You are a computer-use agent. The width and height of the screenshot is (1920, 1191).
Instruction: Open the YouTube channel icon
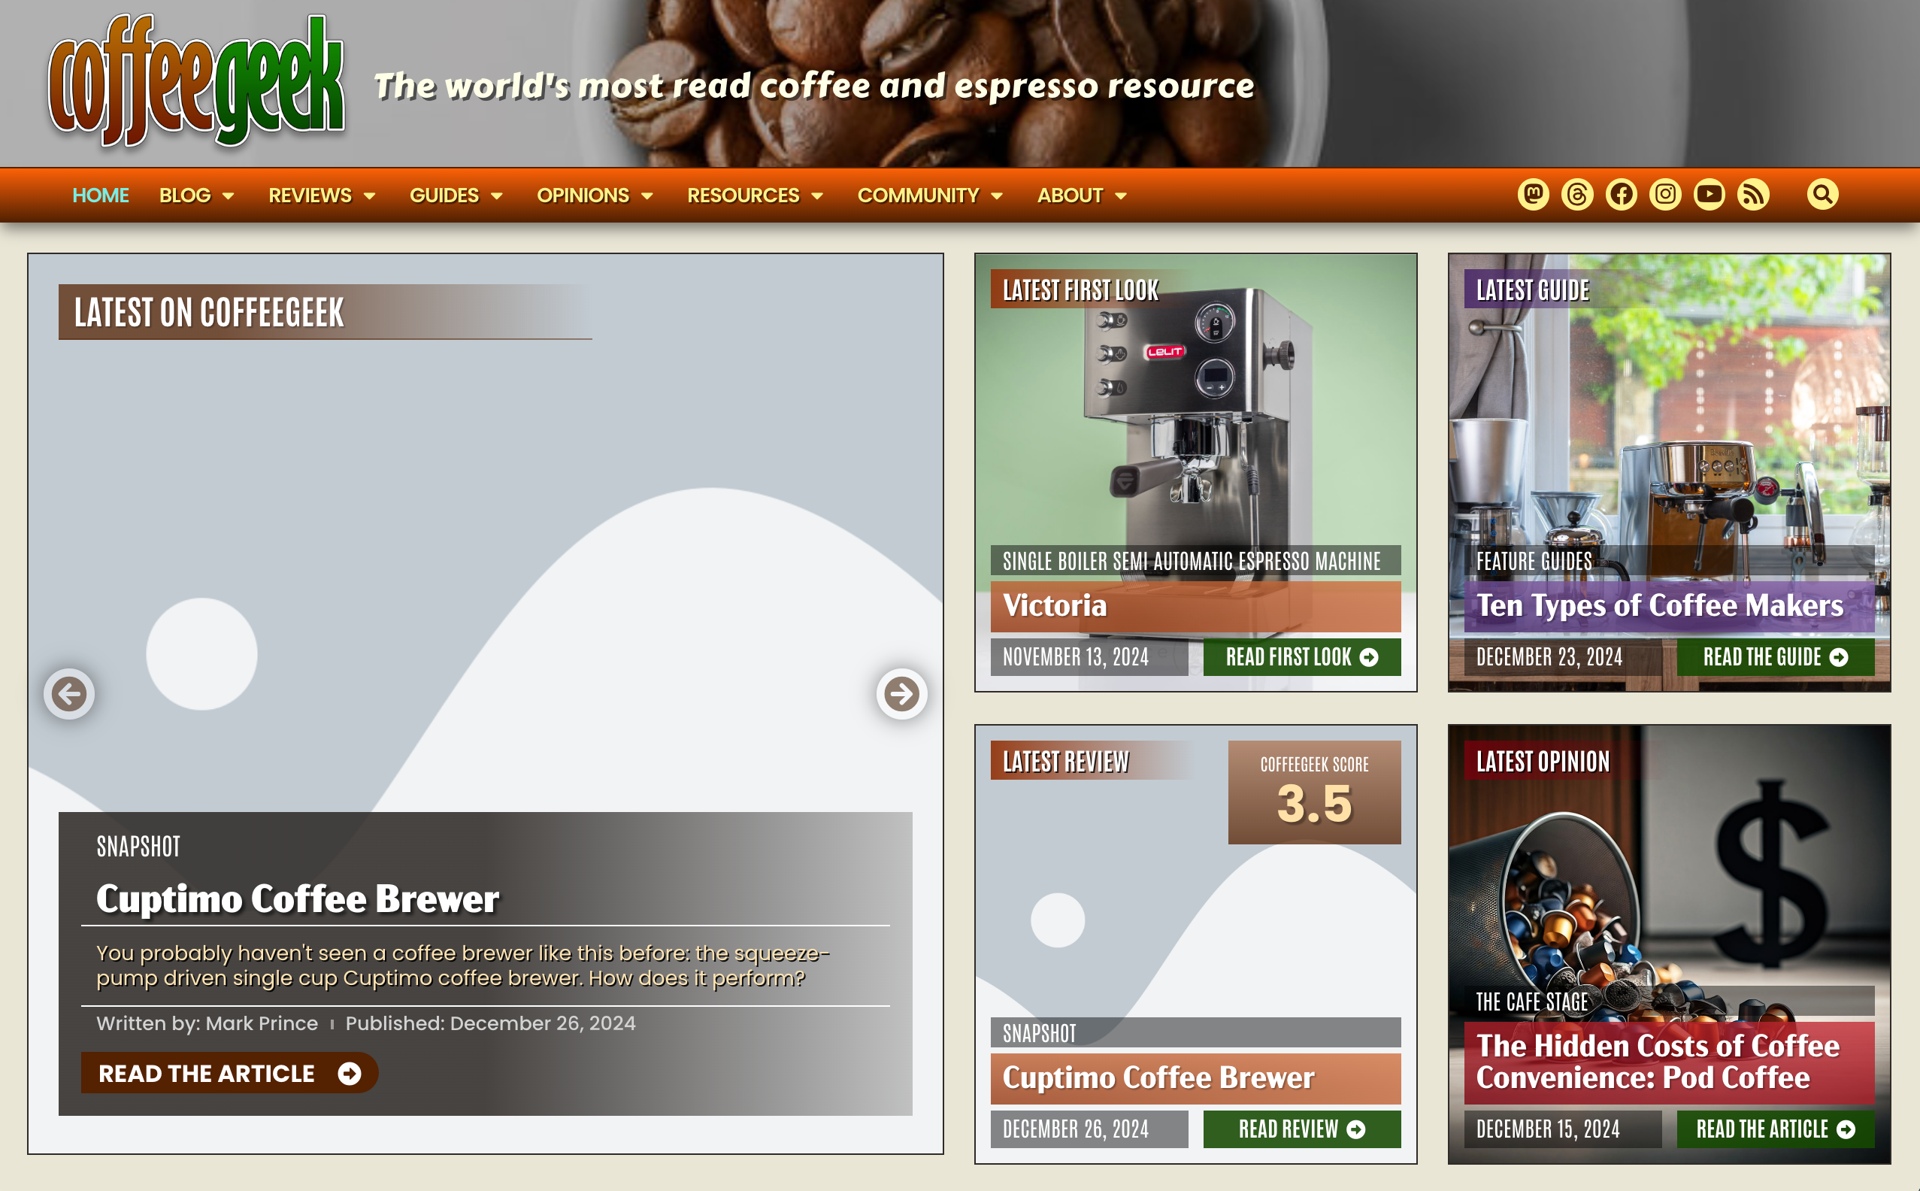click(x=1709, y=194)
